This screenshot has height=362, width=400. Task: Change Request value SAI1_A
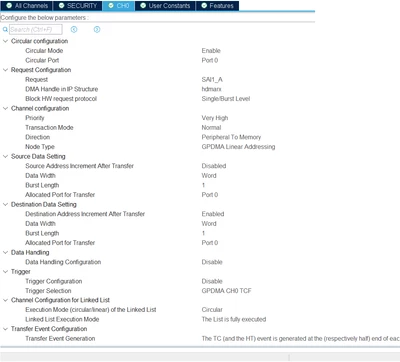click(x=212, y=80)
